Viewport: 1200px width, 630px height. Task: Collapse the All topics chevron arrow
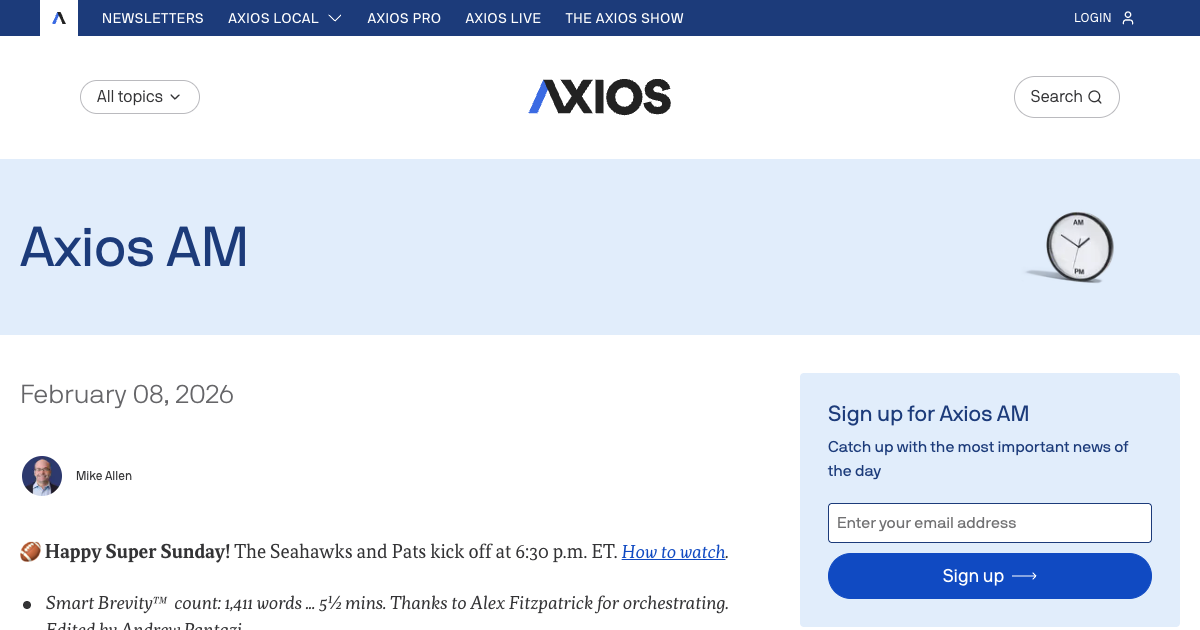(x=175, y=97)
